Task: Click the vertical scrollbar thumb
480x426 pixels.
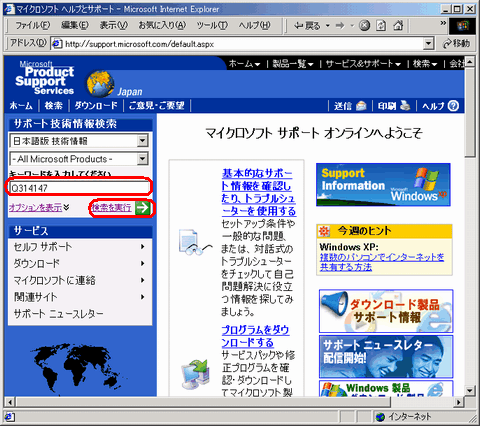Action: click(469, 112)
